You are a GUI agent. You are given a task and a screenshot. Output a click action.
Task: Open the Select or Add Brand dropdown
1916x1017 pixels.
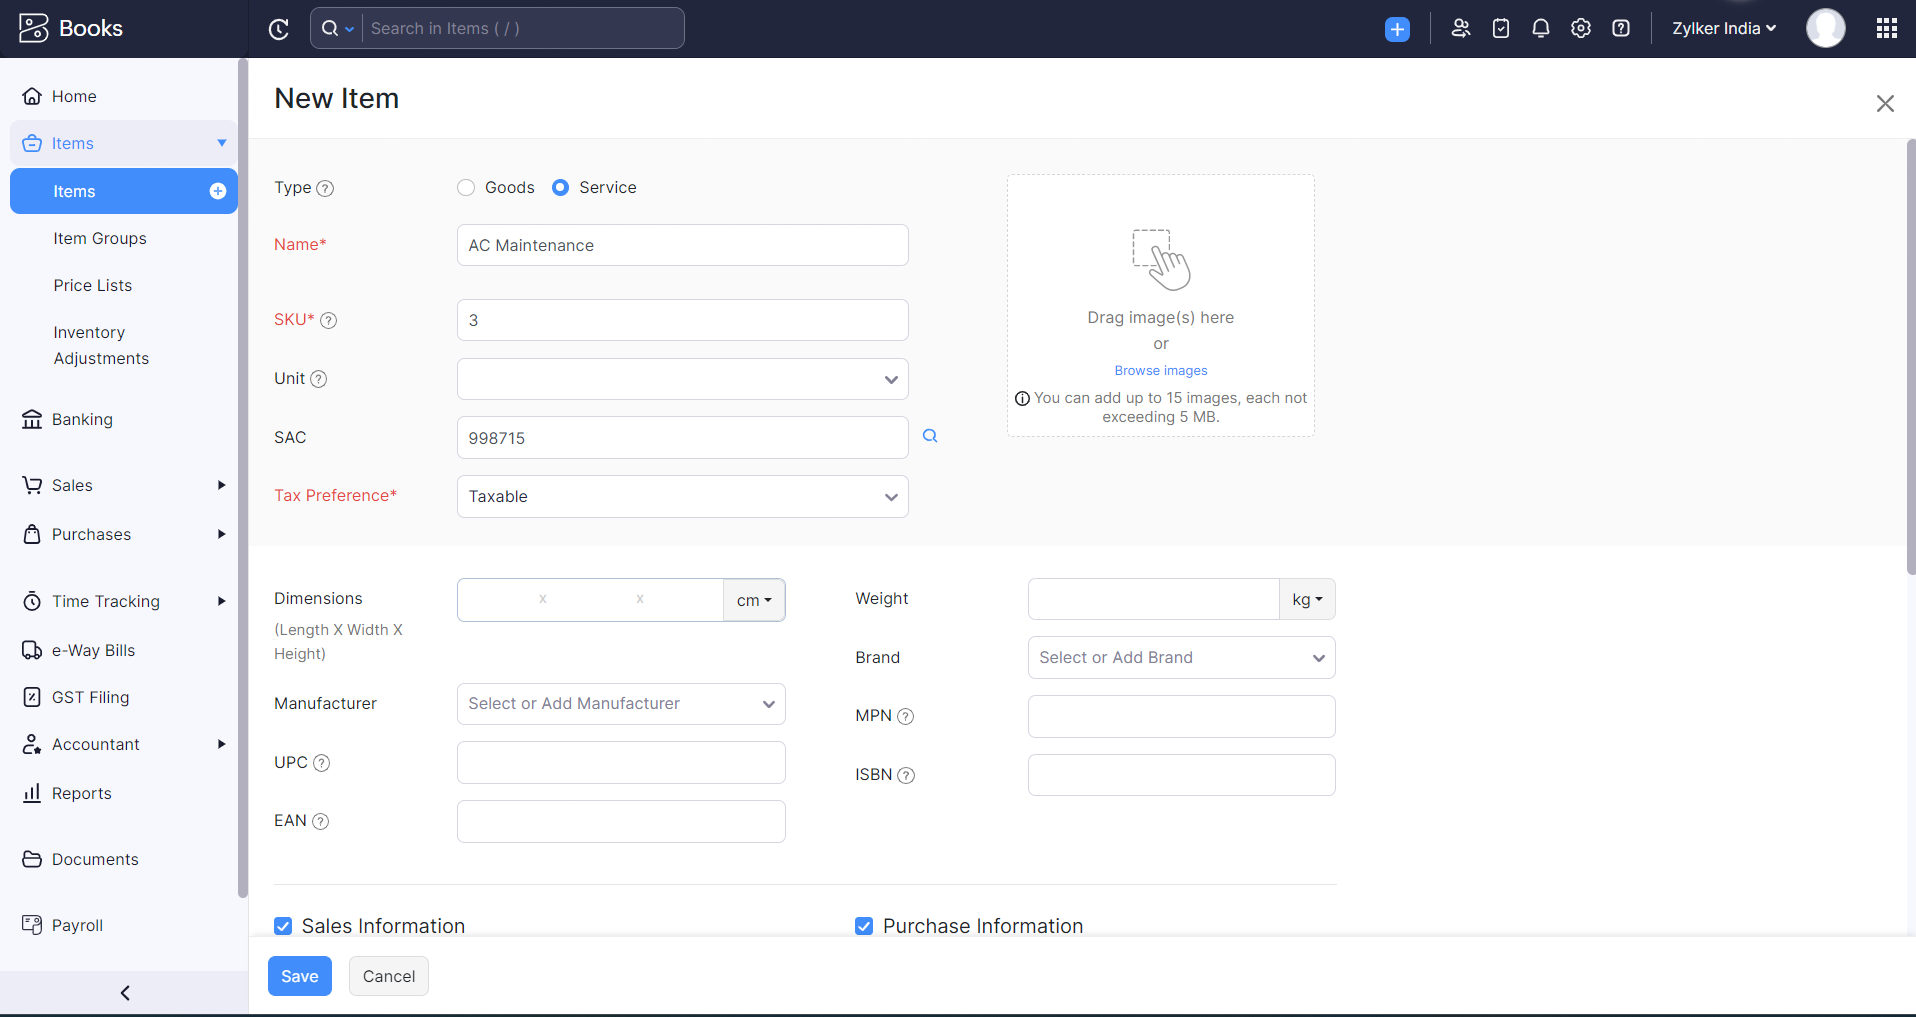[x=1181, y=658]
